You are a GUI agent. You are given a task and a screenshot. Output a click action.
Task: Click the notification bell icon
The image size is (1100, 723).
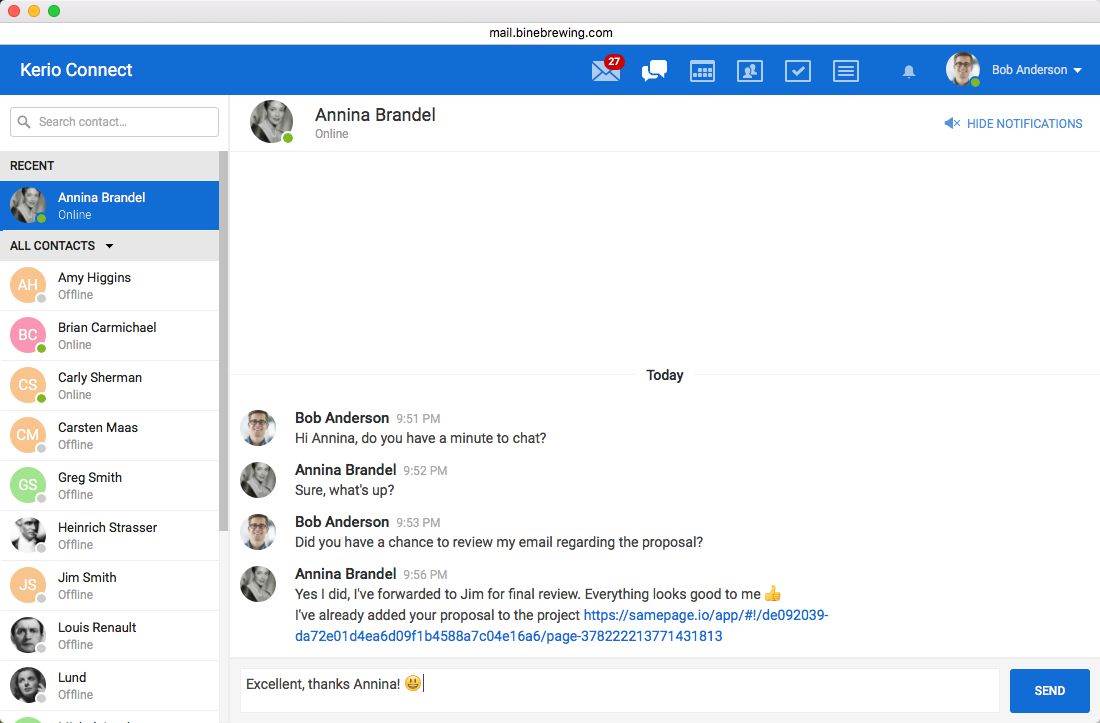point(909,71)
